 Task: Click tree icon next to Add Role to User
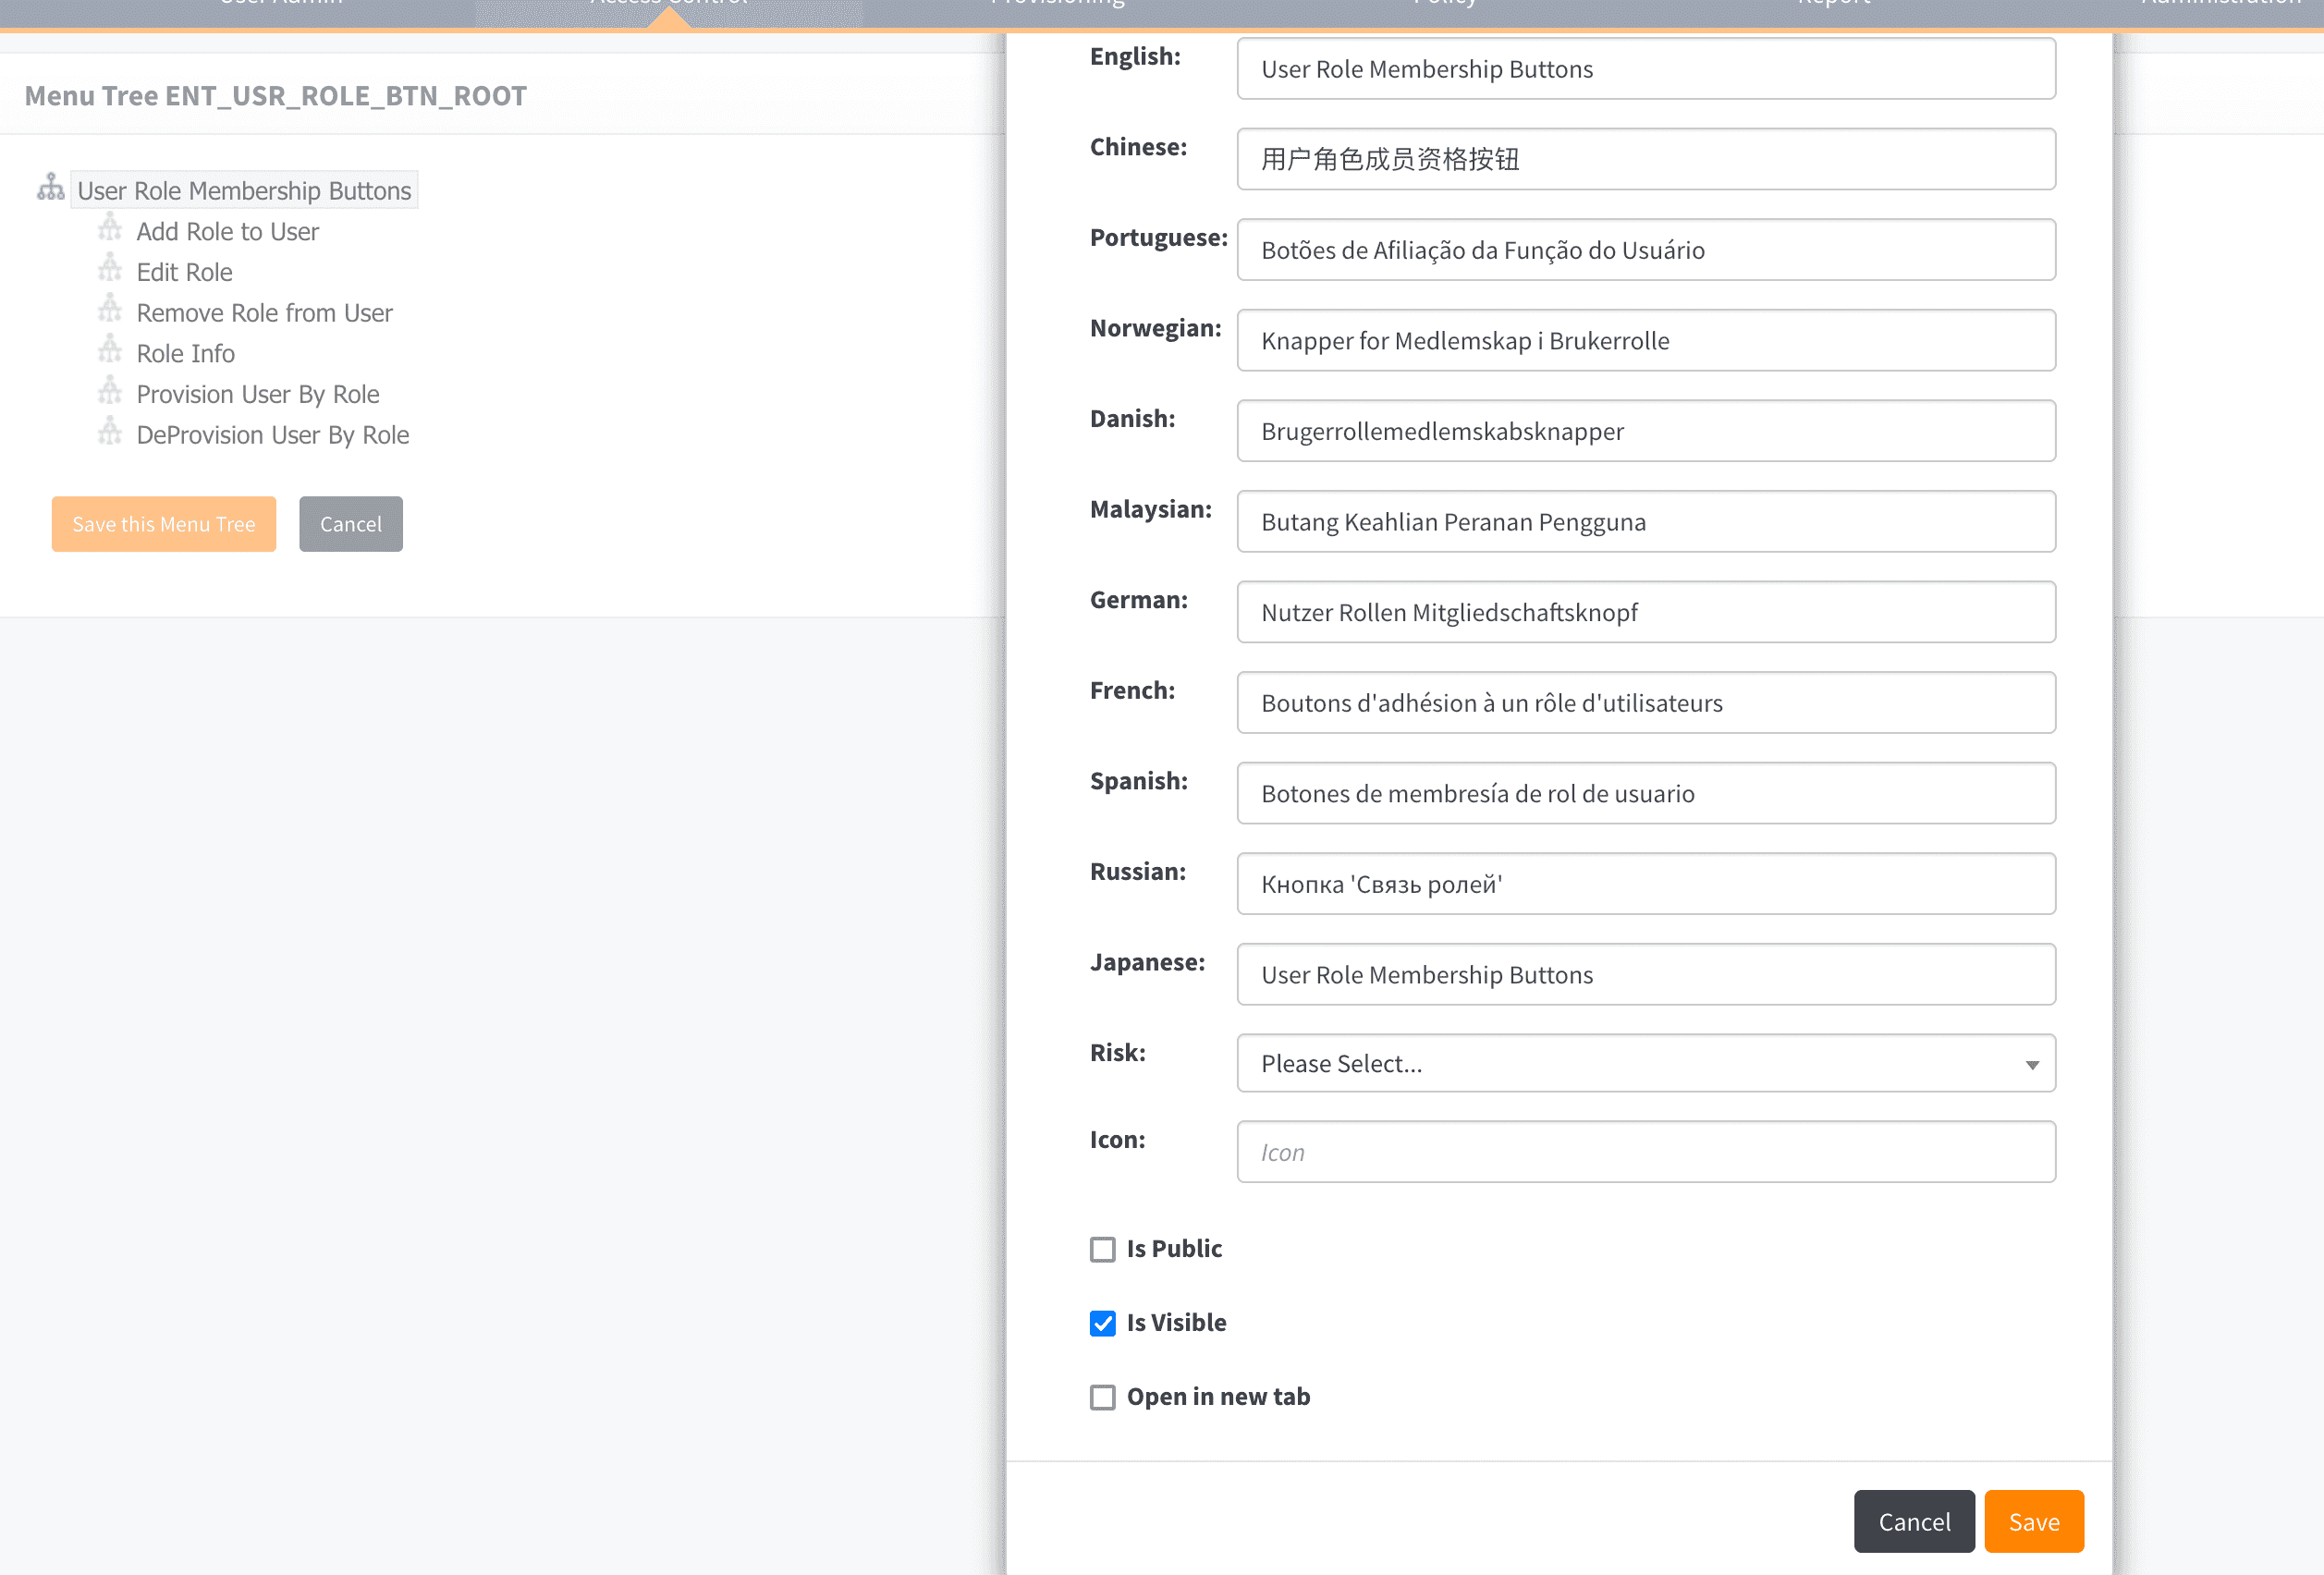click(x=110, y=229)
